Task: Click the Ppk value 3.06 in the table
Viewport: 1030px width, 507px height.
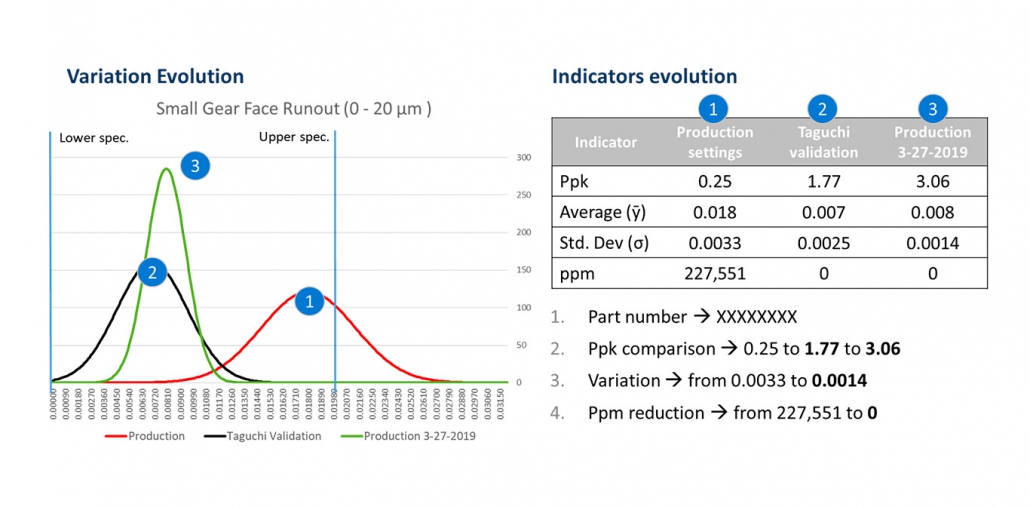Action: pos(932,182)
